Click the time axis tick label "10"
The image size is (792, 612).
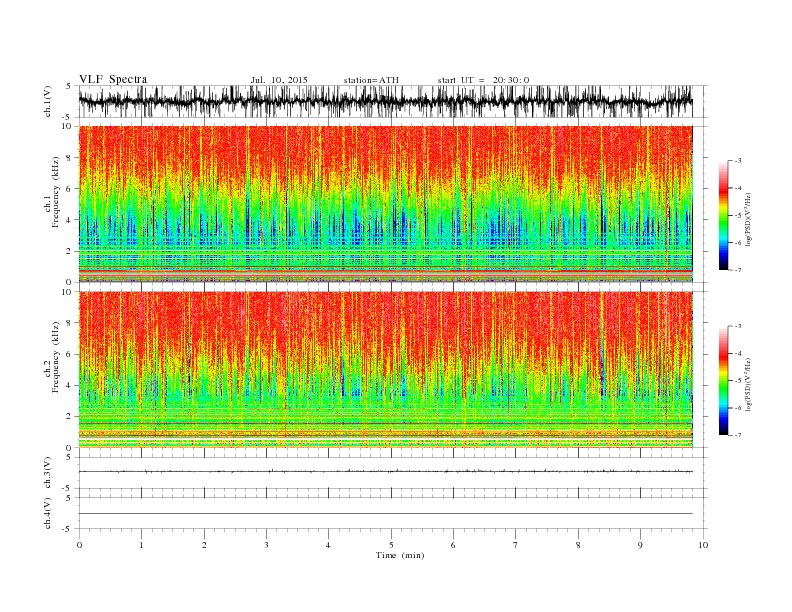[703, 545]
